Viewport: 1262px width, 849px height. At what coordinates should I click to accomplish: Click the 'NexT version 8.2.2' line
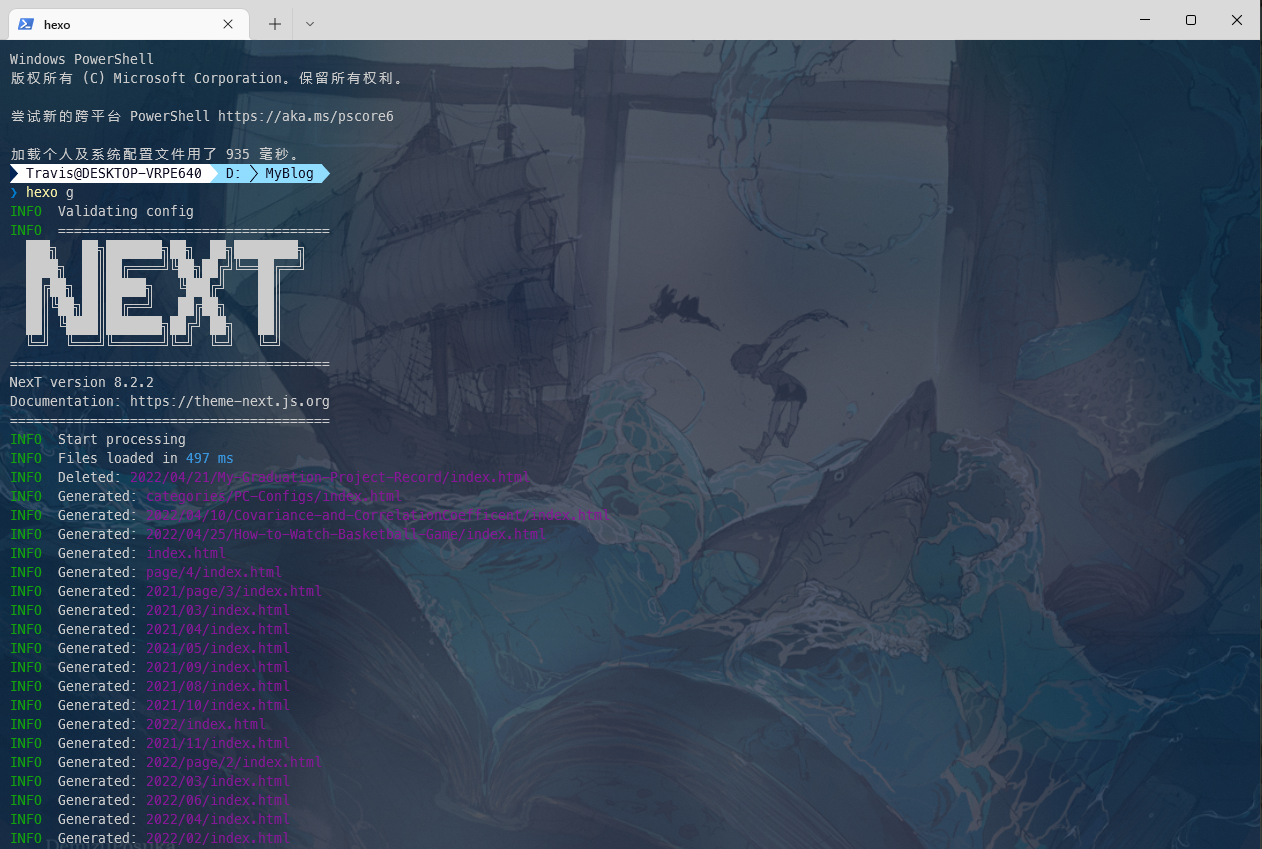pos(82,382)
